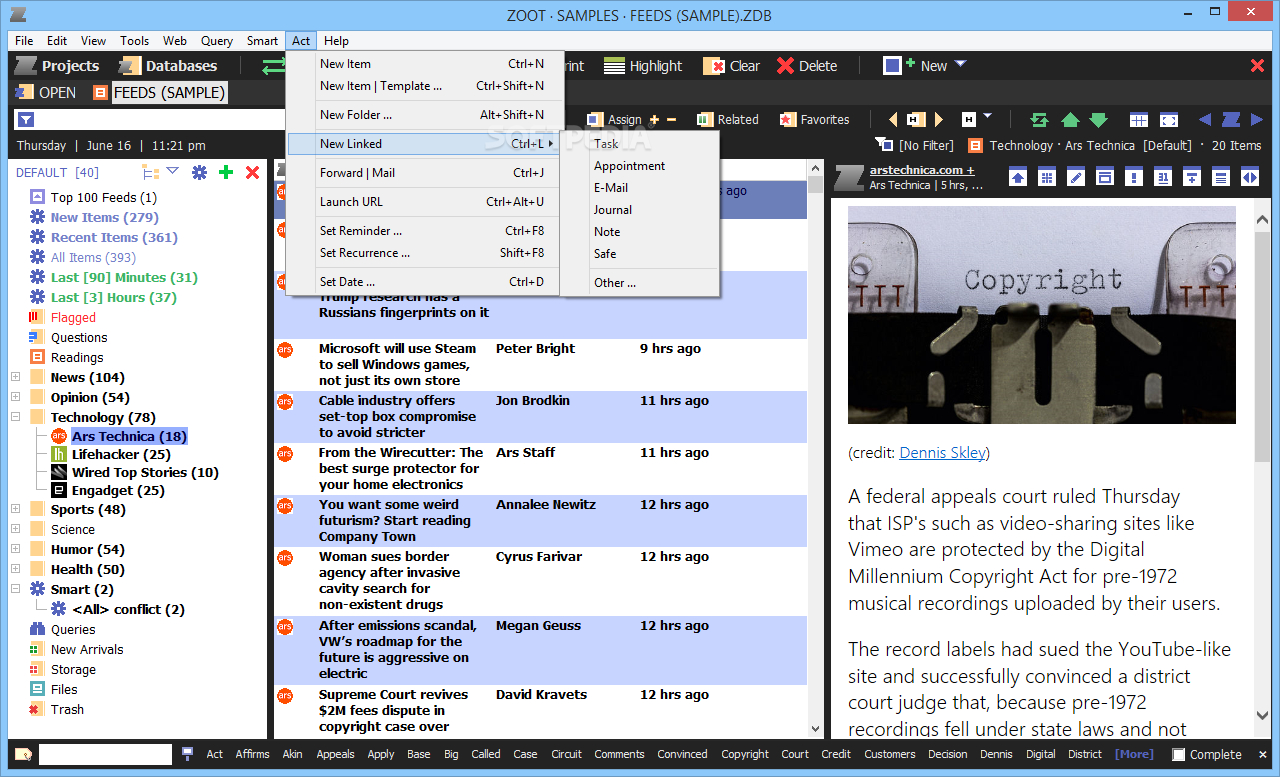The image size is (1280, 777).
Task: Click the [No Filter] filter toggle
Action: (x=916, y=145)
